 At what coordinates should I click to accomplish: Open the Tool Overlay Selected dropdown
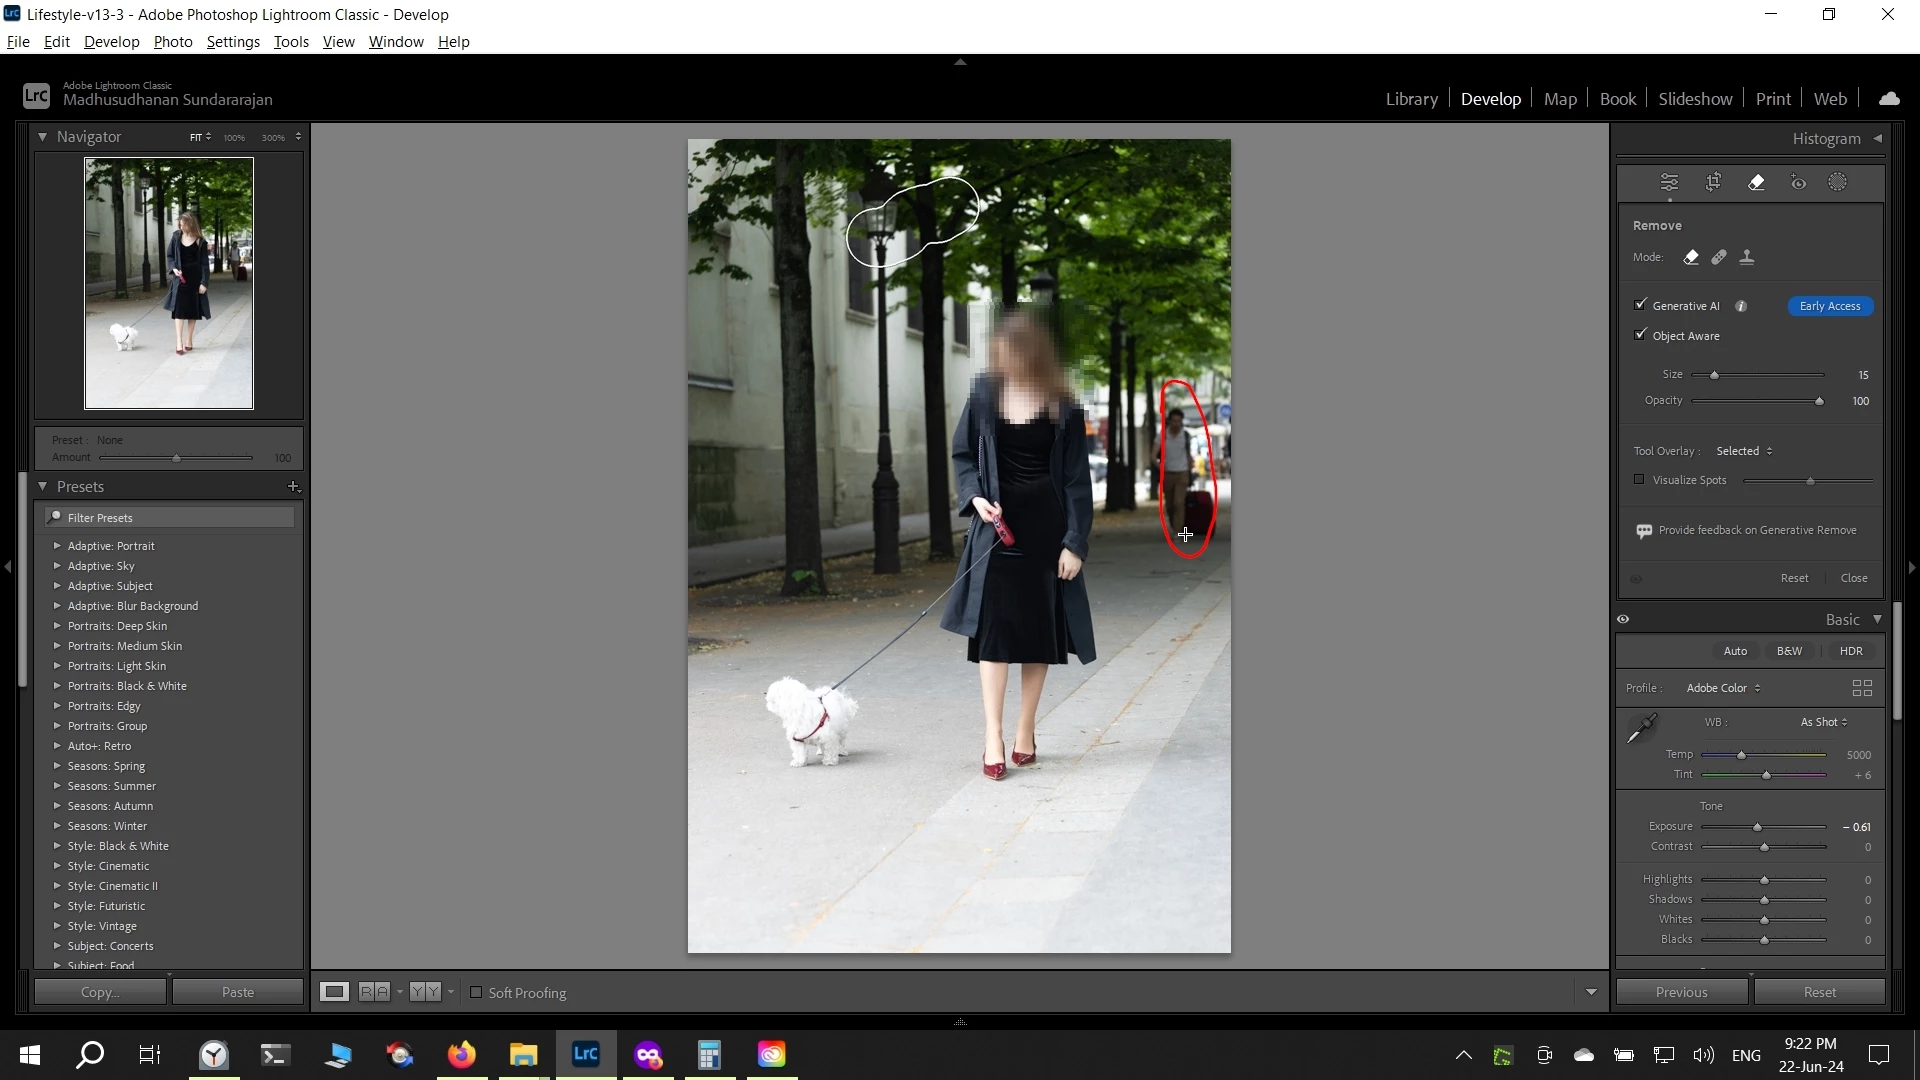pyautogui.click(x=1744, y=451)
